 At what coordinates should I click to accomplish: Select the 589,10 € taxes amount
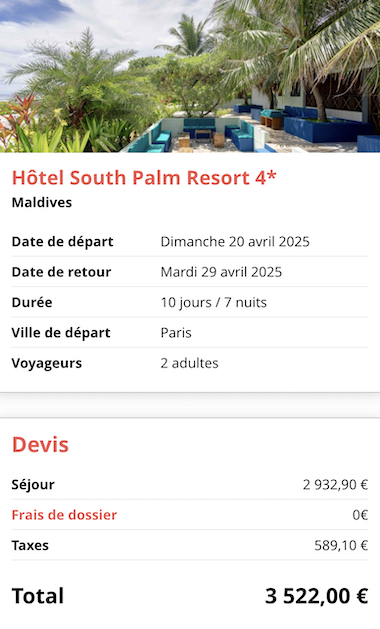341,546
